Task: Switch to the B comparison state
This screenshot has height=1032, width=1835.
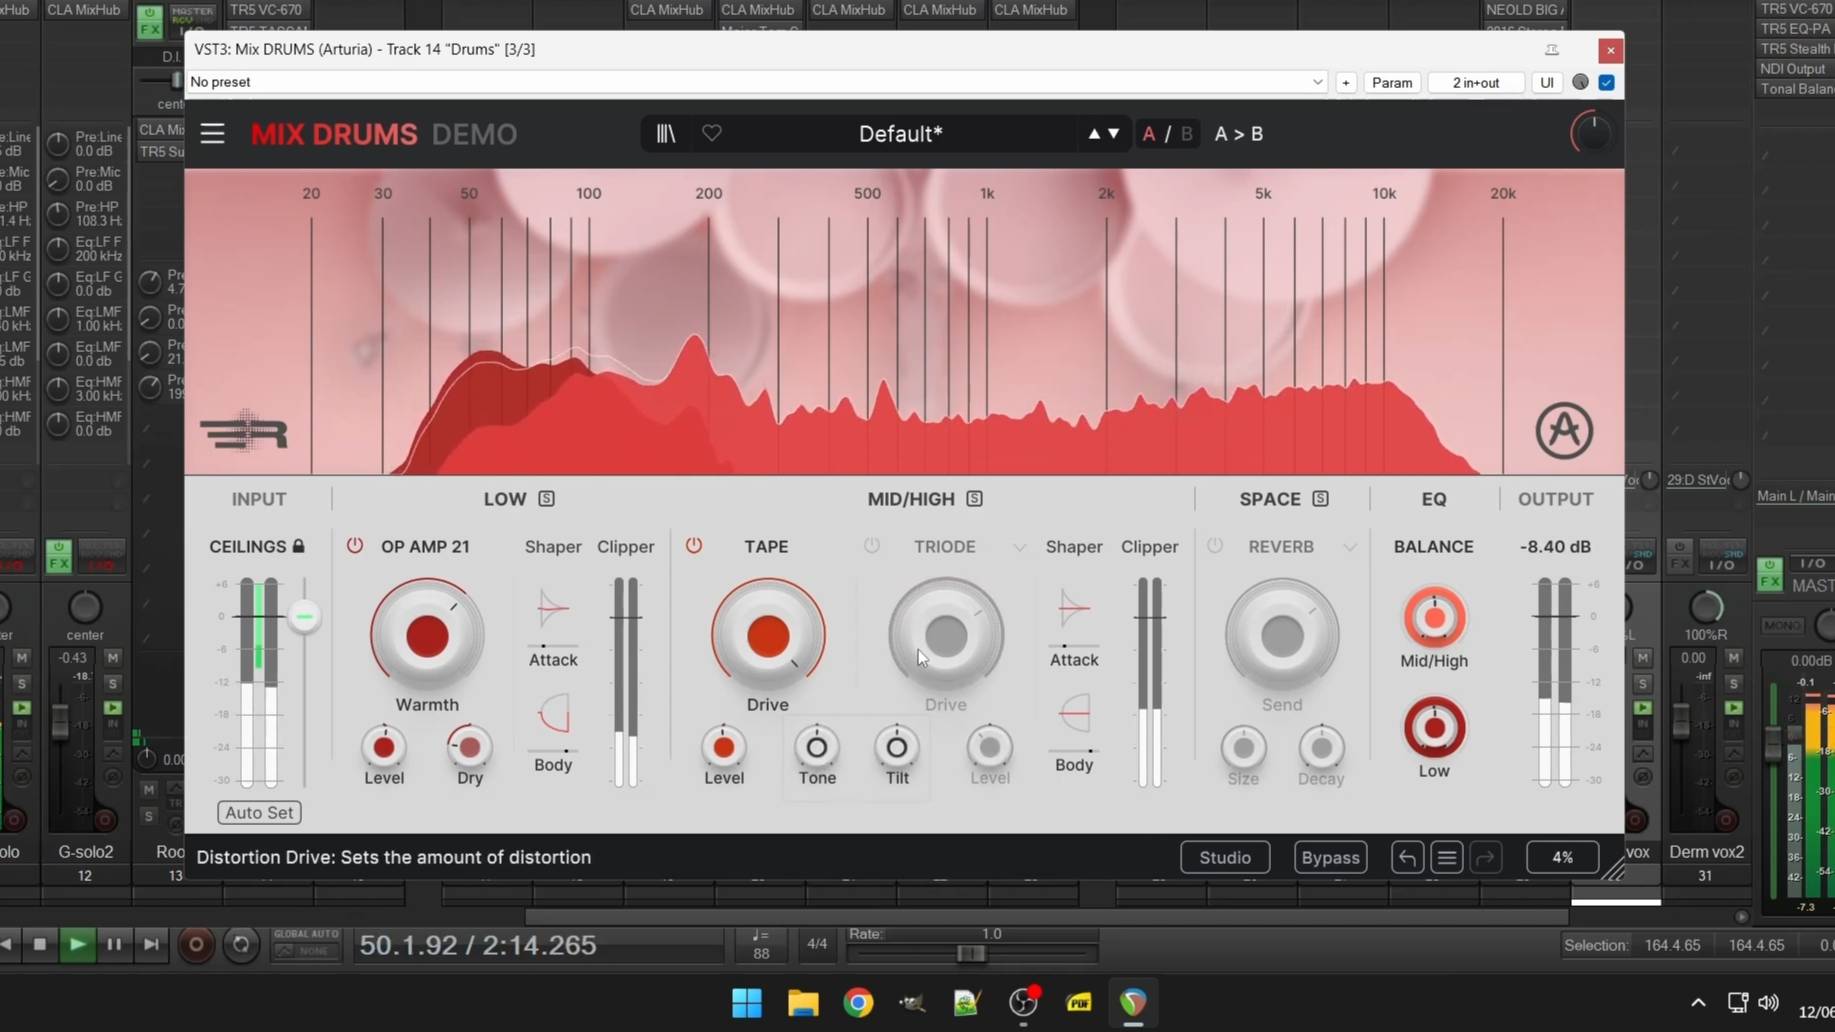Action: (1186, 133)
